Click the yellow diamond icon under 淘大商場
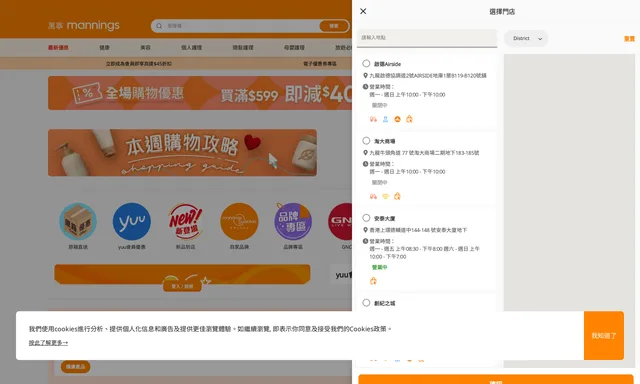The height and width of the screenshot is (384, 640). 385,196
